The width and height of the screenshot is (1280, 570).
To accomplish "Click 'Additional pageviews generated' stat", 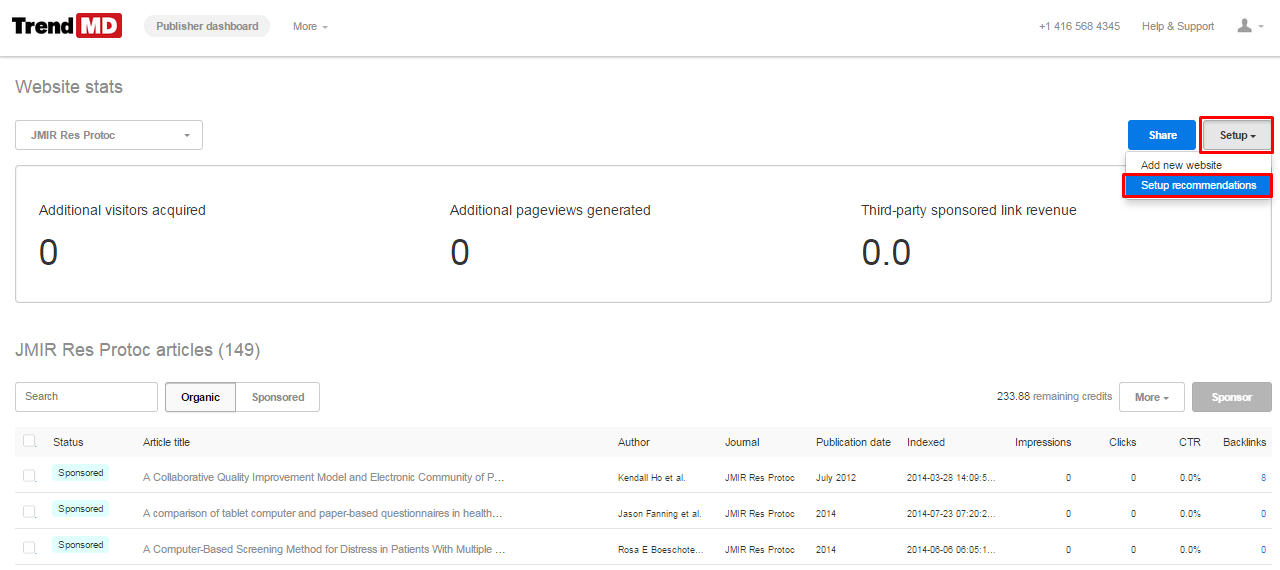I will coord(550,210).
